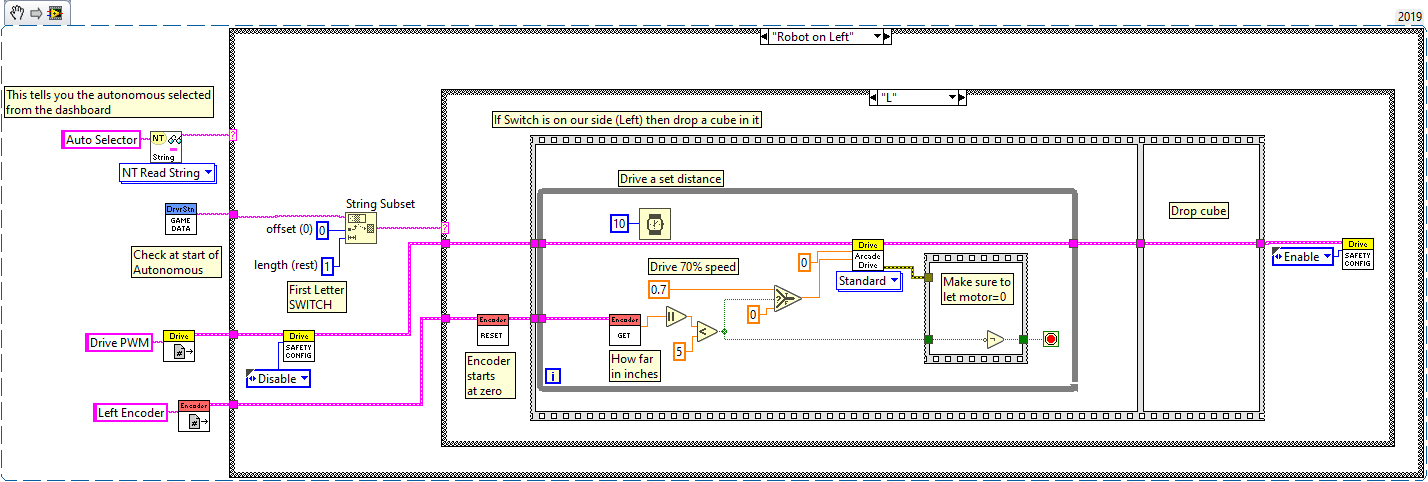Click "Encoder starts at zero" comment
Screen dimensions: 1428x482
(x=490, y=375)
